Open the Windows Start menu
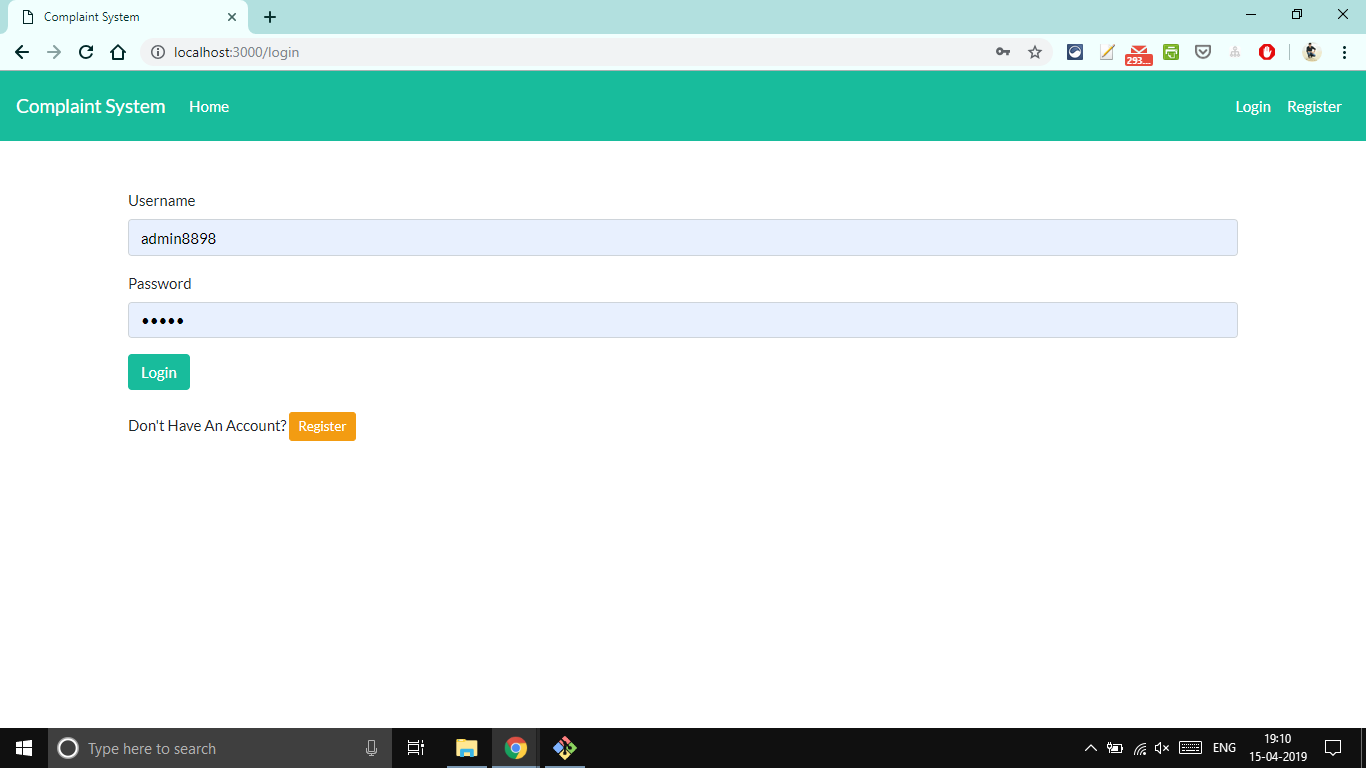 pos(24,748)
